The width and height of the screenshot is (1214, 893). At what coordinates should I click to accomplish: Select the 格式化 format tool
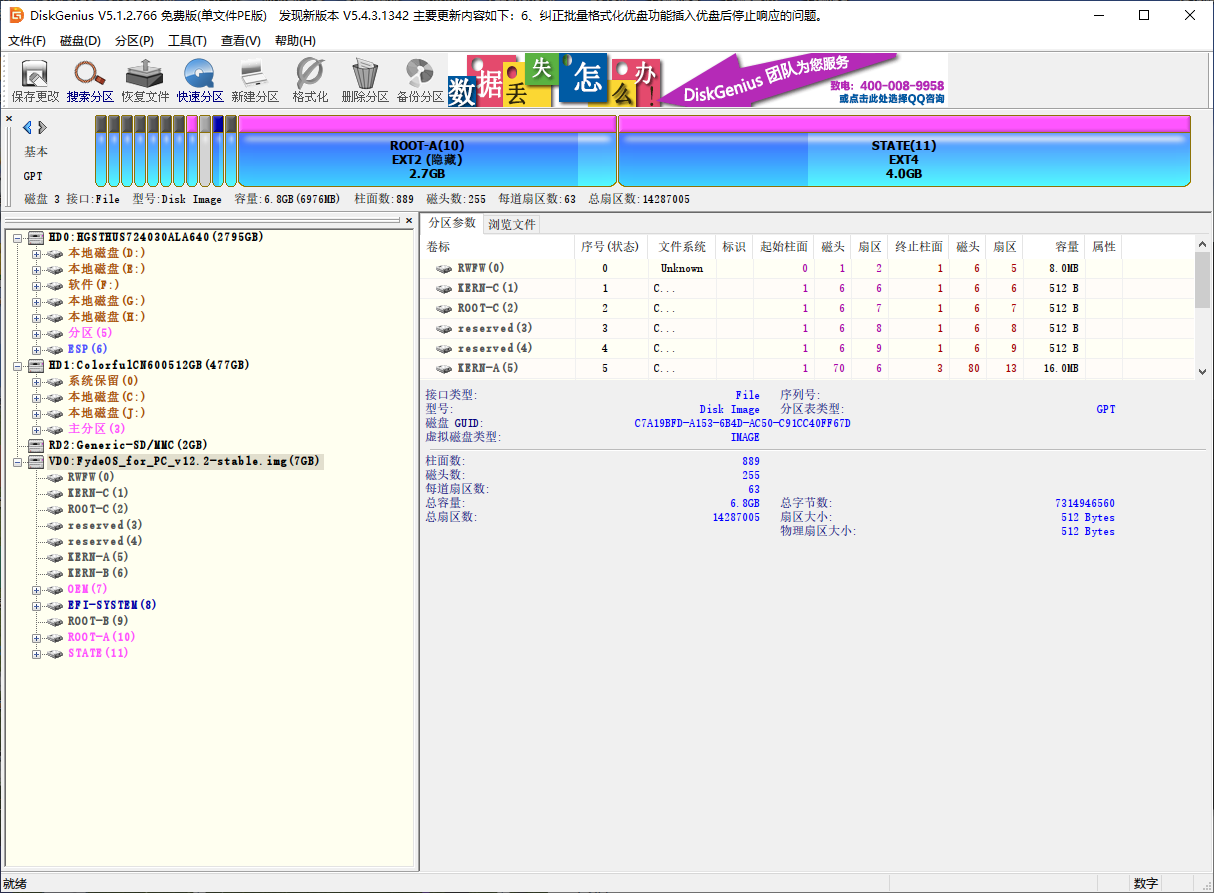click(x=310, y=81)
